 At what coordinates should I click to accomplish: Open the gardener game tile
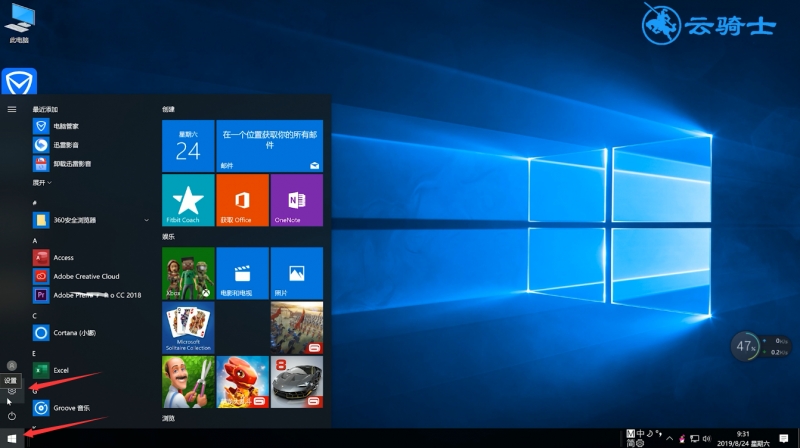(x=188, y=382)
